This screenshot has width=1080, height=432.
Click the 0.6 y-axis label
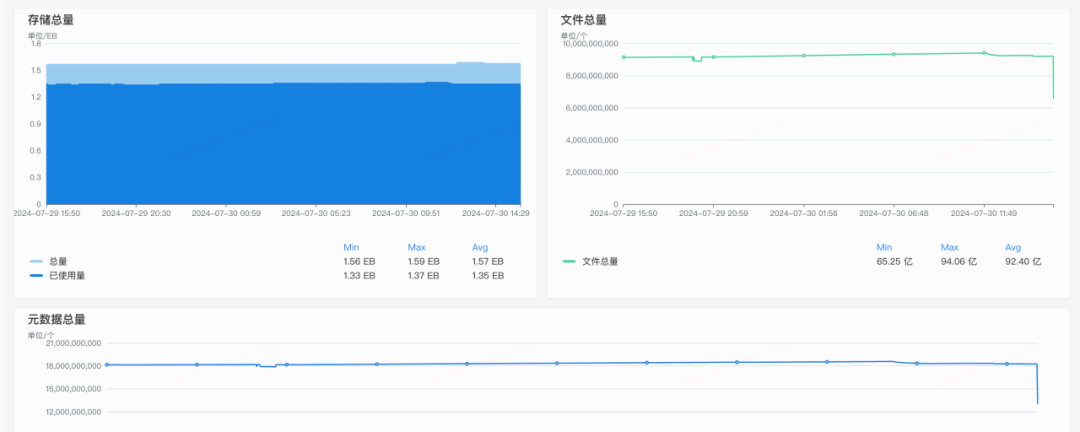37,150
